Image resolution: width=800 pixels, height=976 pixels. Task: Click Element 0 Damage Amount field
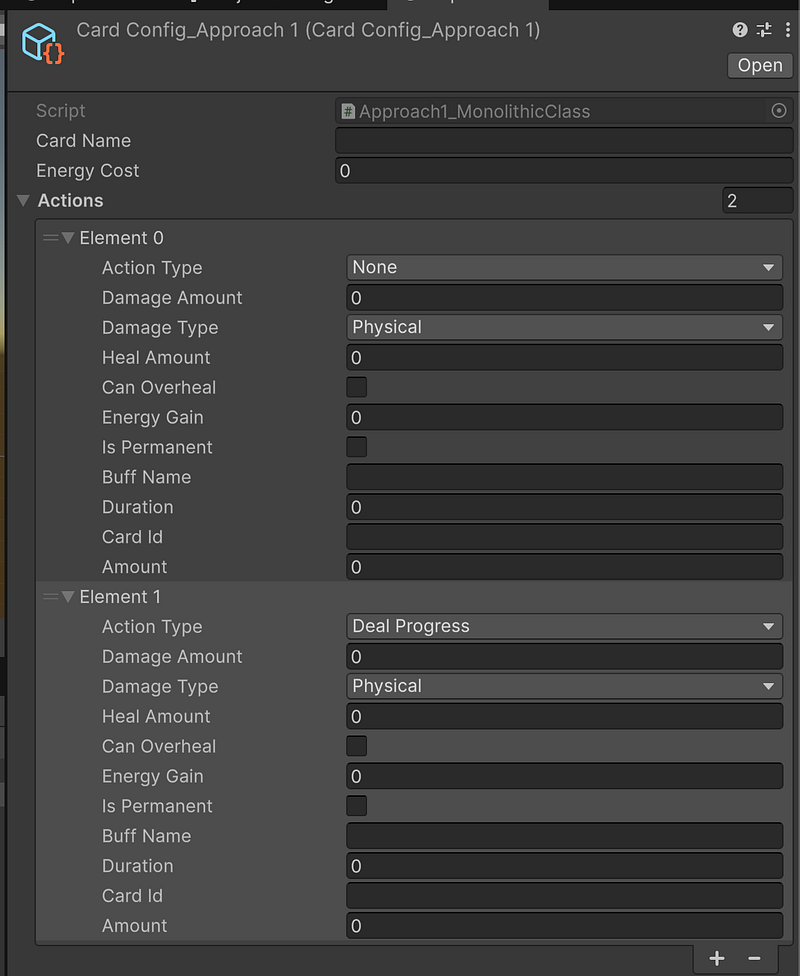[x=564, y=298]
